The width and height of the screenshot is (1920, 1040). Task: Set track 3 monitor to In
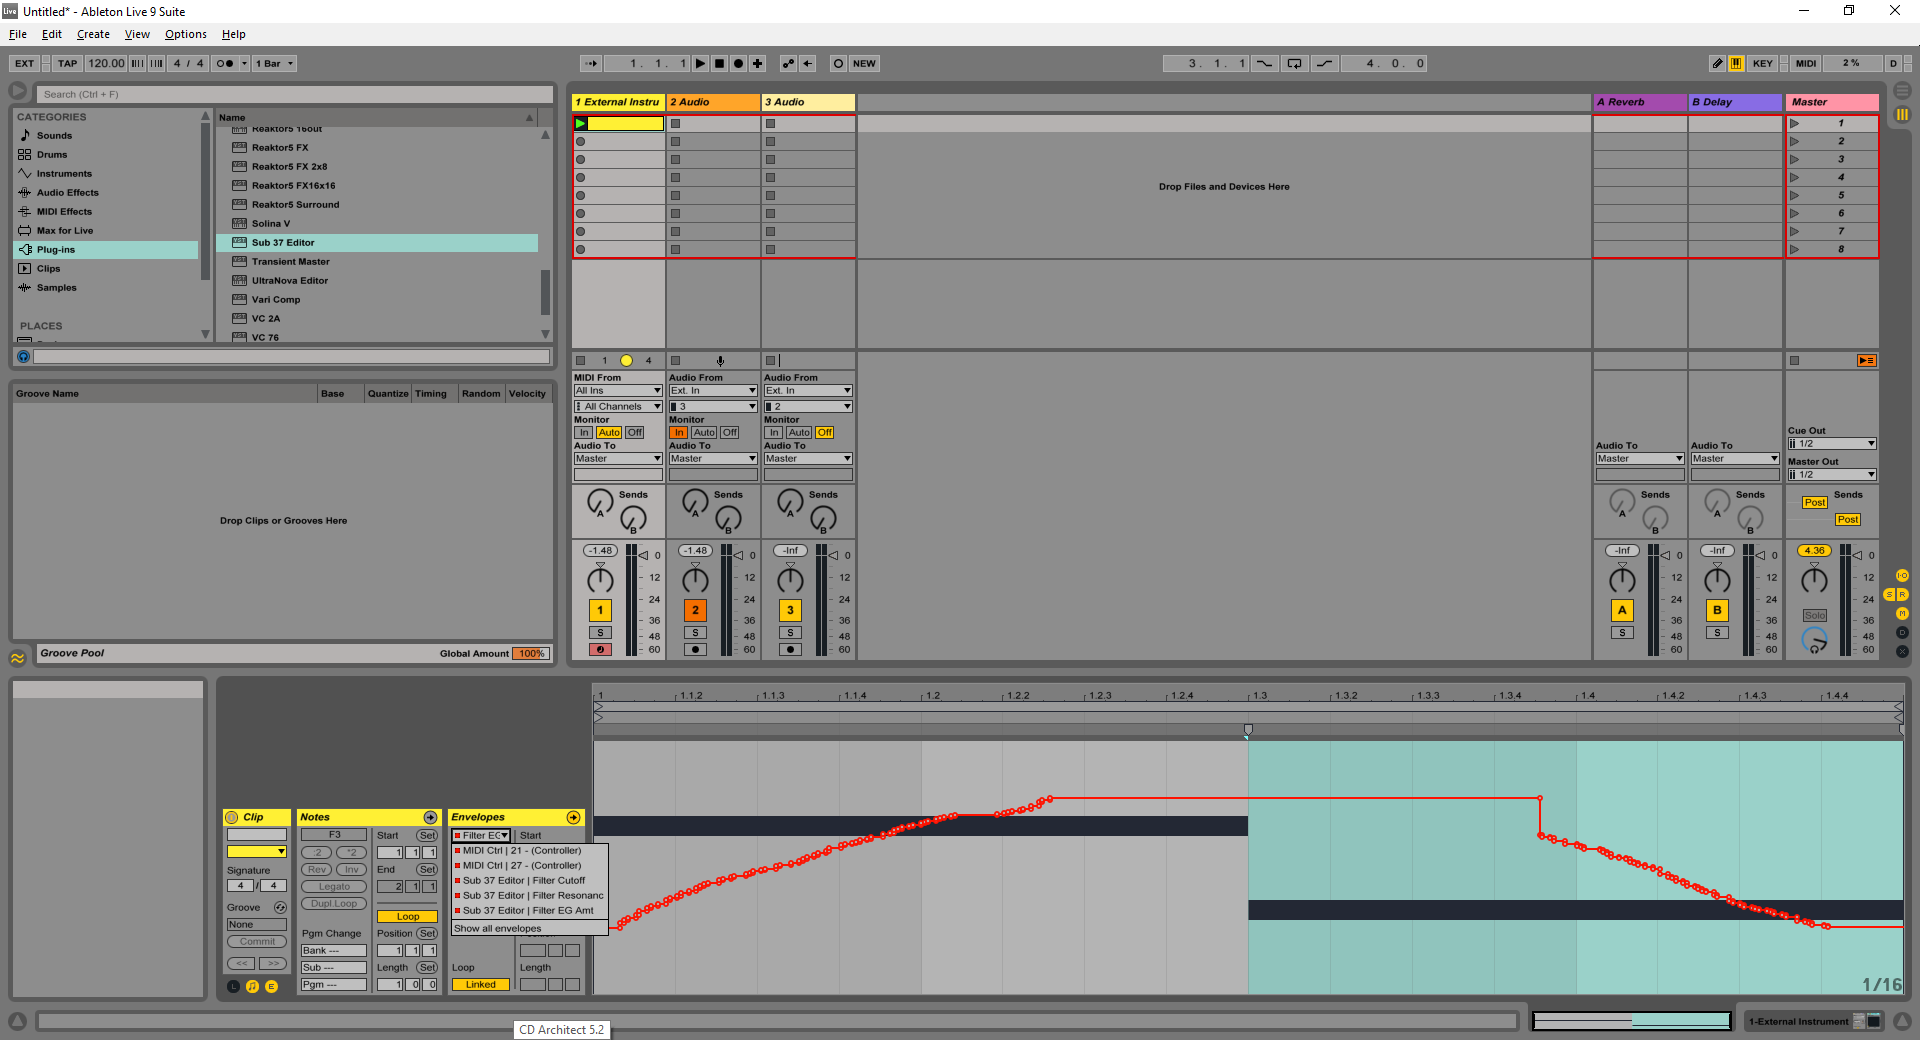[774, 433]
